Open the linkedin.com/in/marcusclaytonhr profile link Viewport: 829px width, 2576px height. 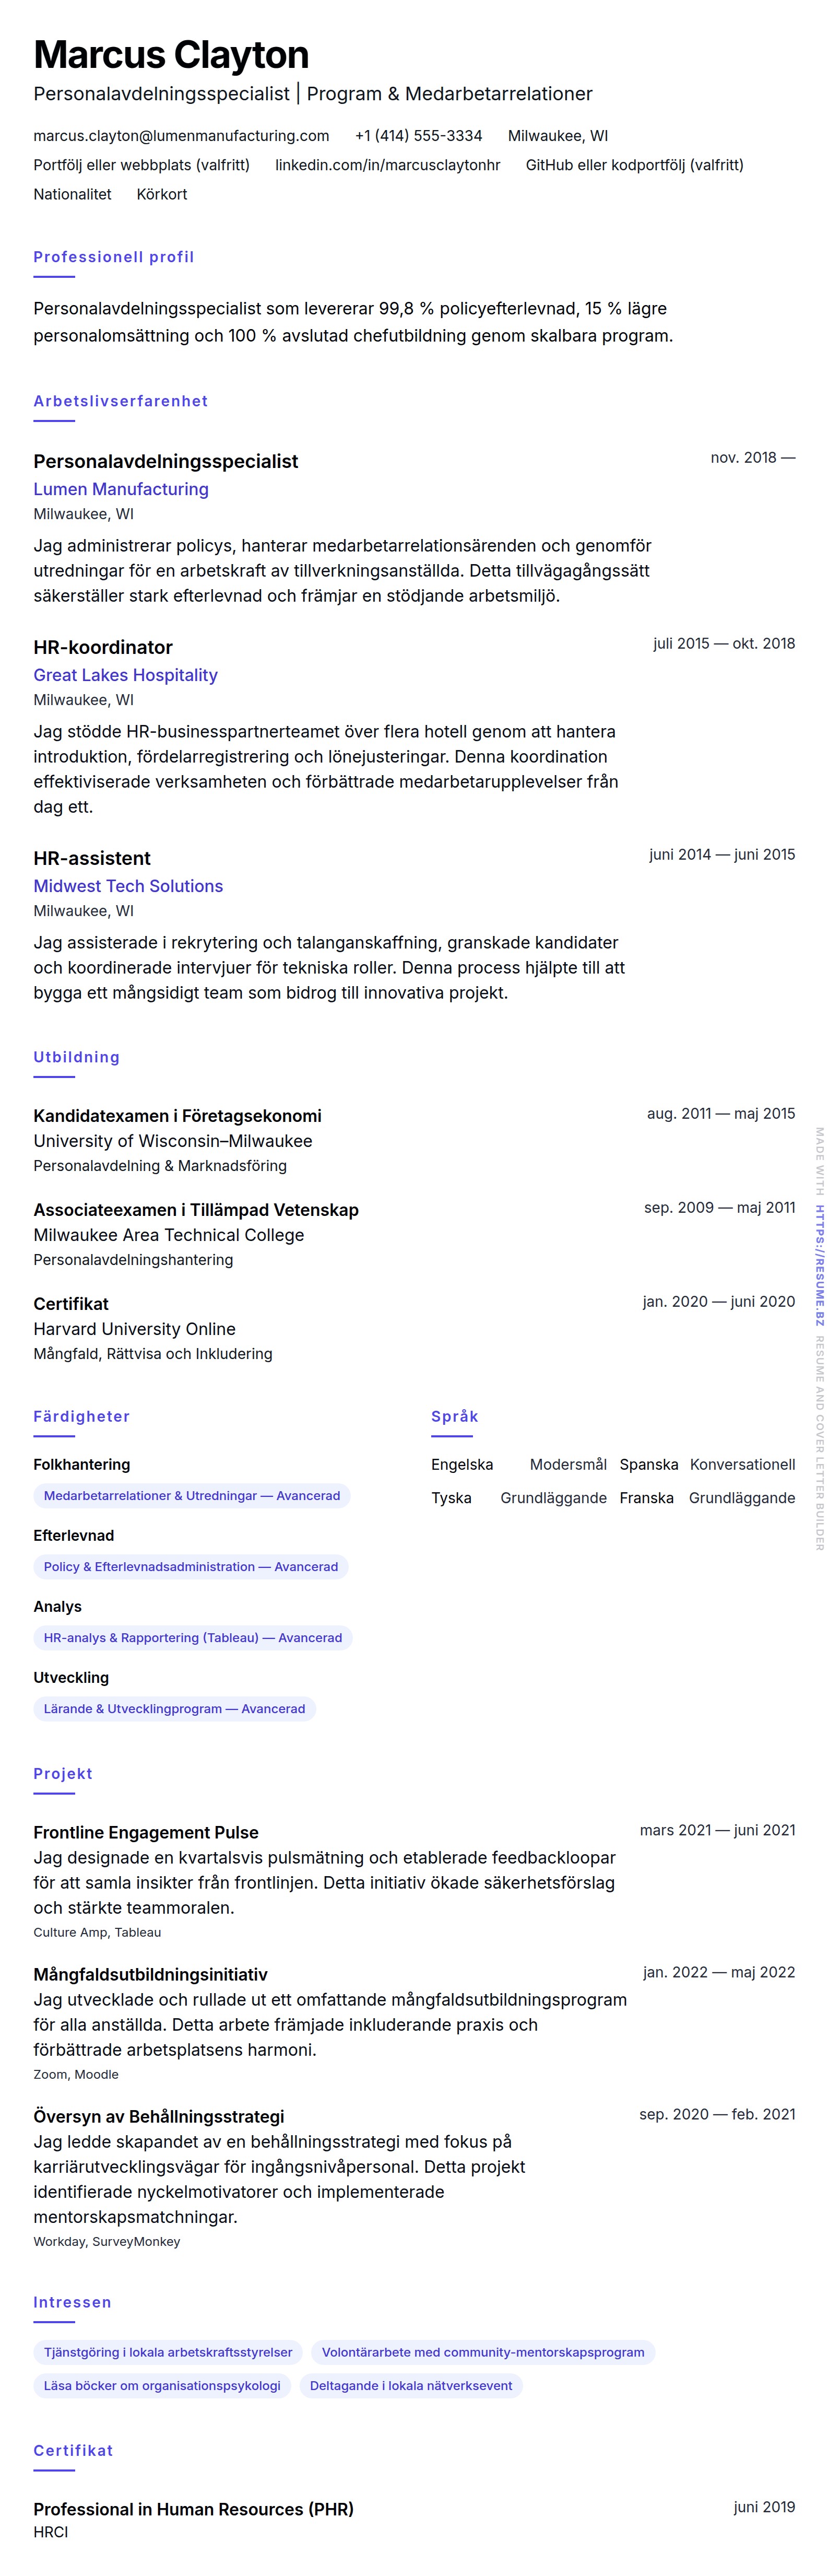(387, 165)
